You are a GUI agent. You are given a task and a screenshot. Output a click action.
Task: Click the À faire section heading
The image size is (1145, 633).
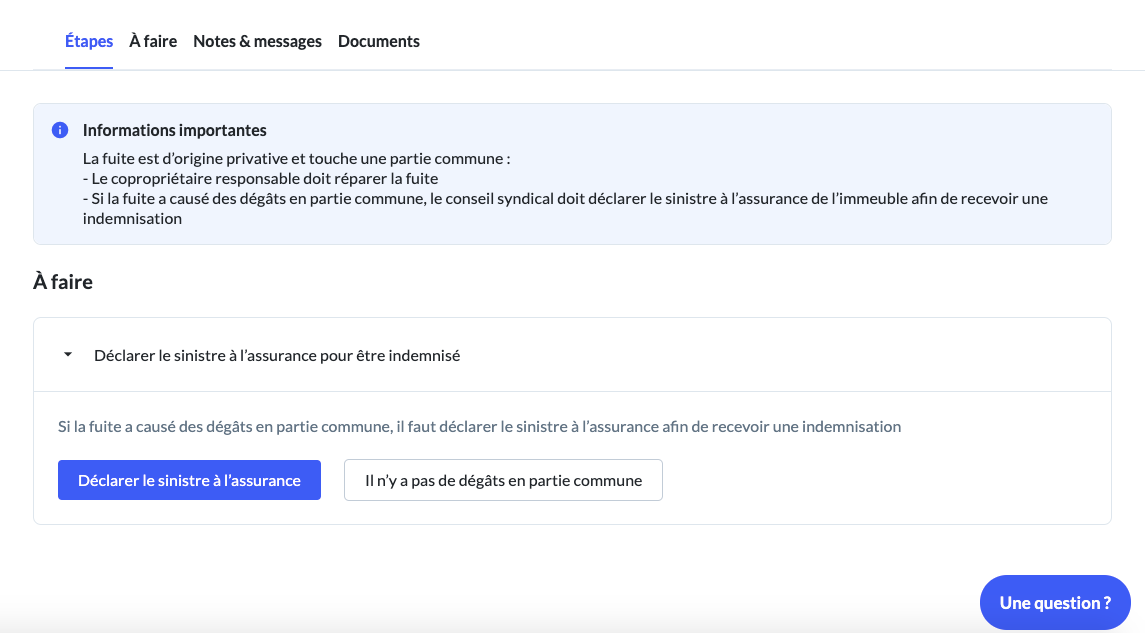(x=63, y=282)
